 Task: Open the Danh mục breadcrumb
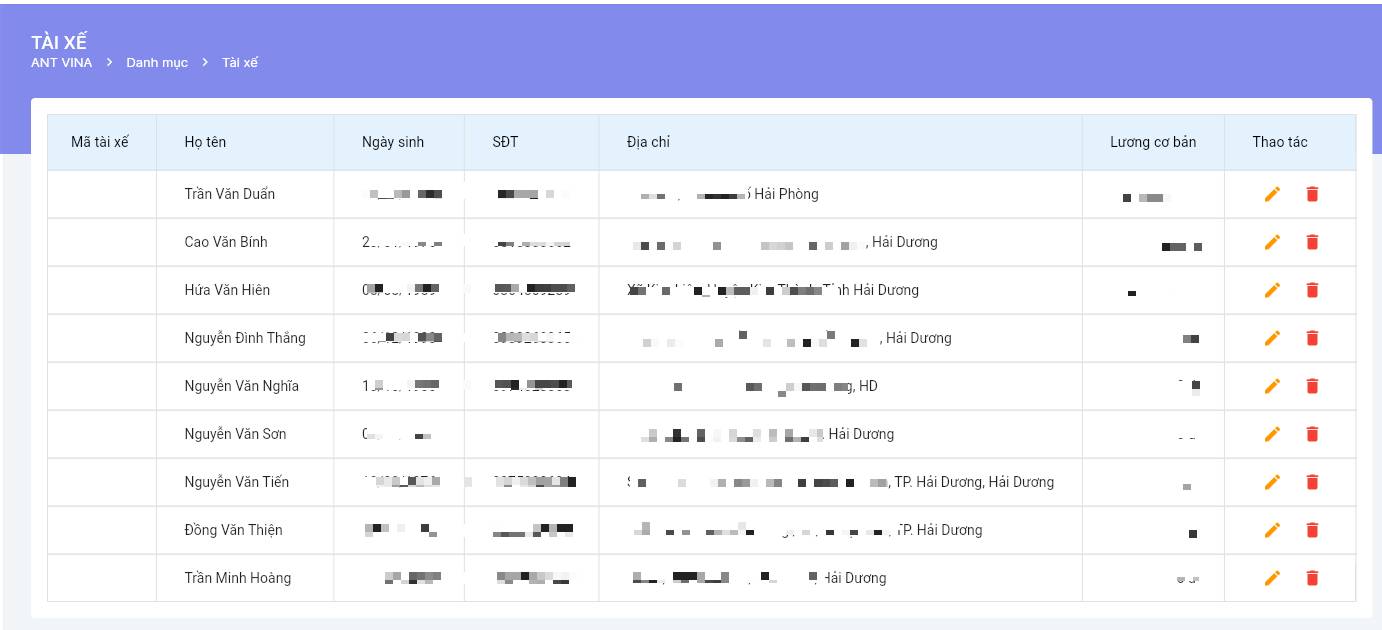pyautogui.click(x=157, y=63)
